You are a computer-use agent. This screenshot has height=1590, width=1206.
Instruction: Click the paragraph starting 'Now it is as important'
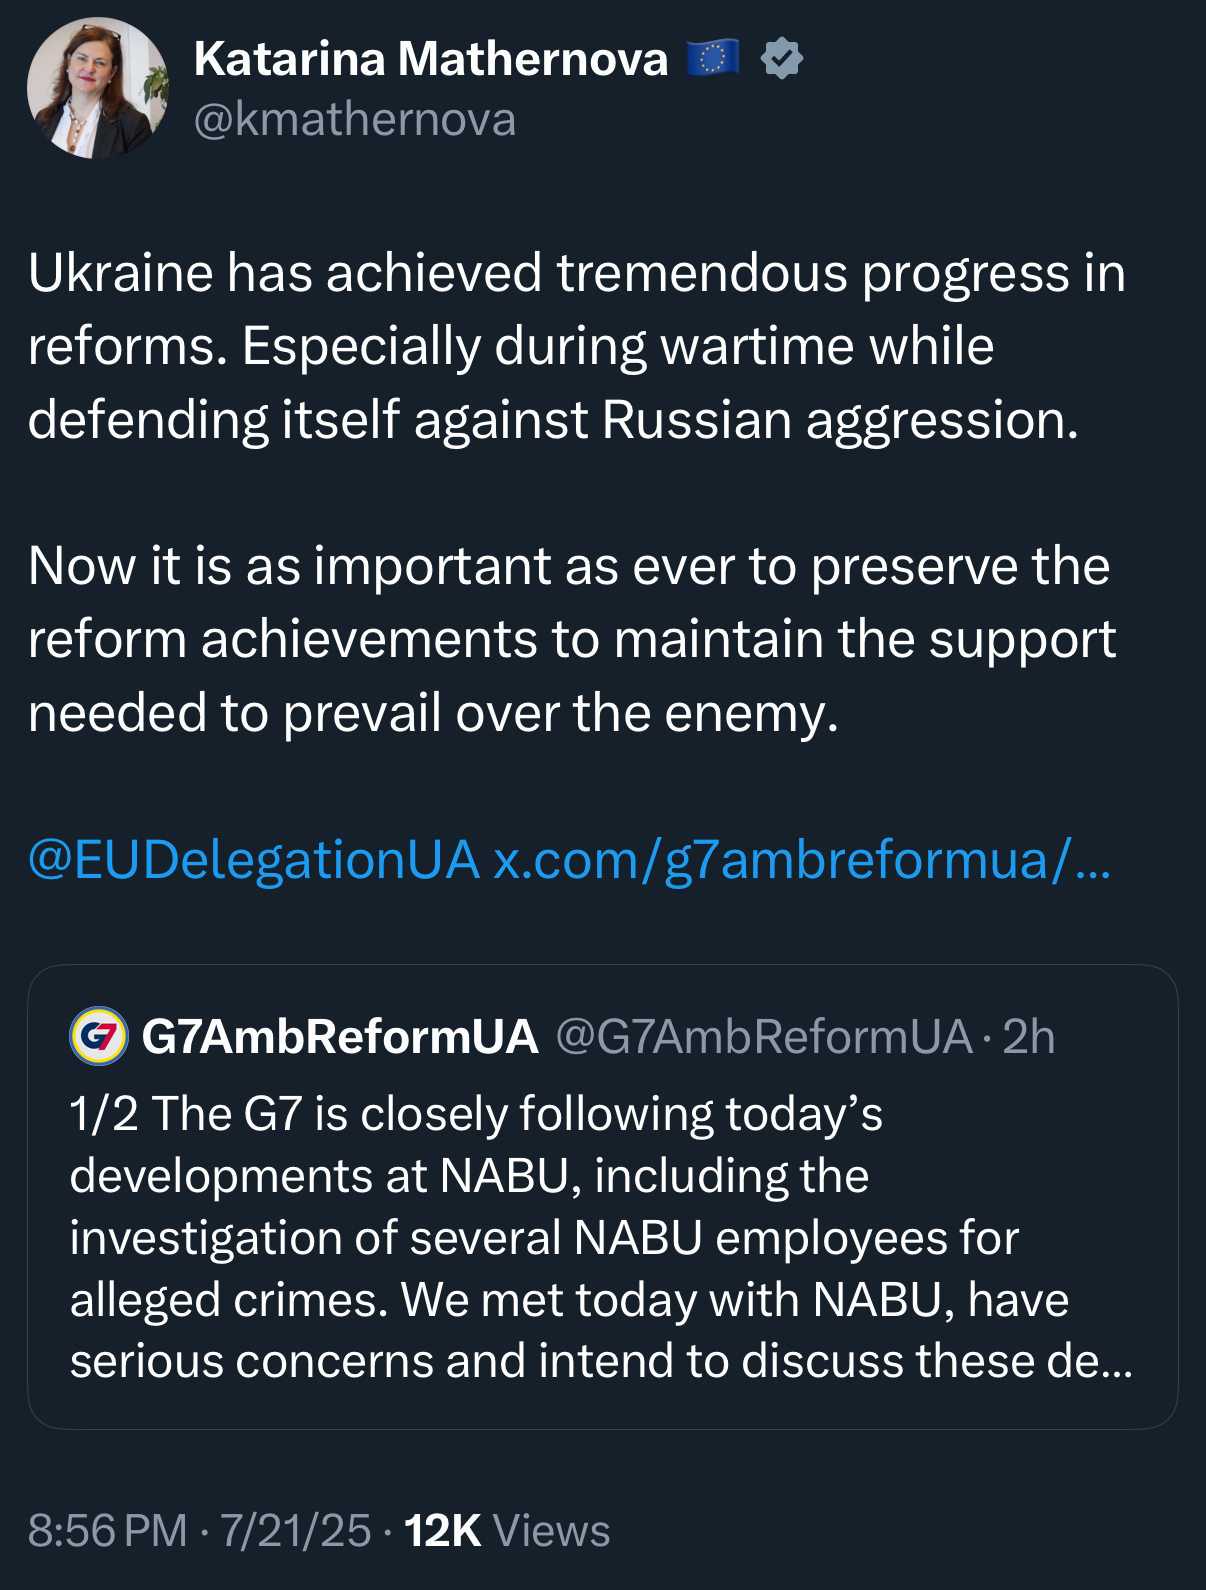click(x=570, y=639)
